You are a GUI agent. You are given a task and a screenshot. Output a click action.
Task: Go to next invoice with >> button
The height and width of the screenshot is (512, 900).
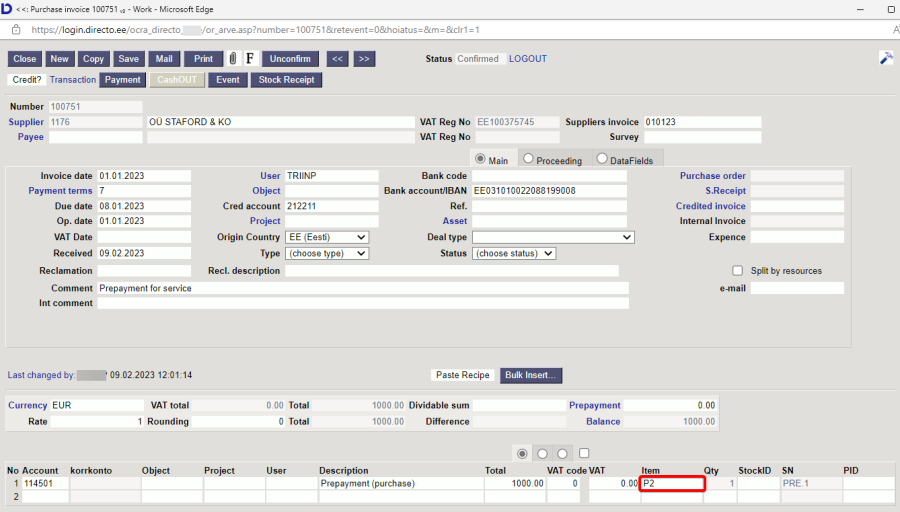[x=364, y=59]
